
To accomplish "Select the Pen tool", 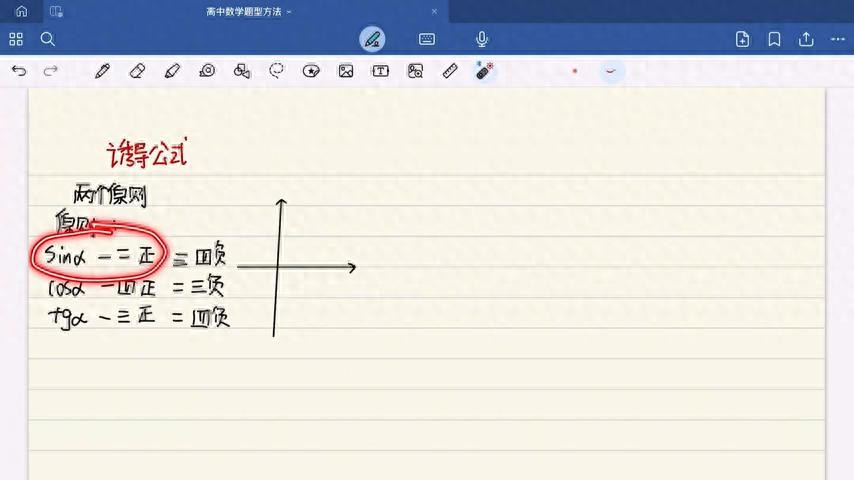I will pos(102,71).
